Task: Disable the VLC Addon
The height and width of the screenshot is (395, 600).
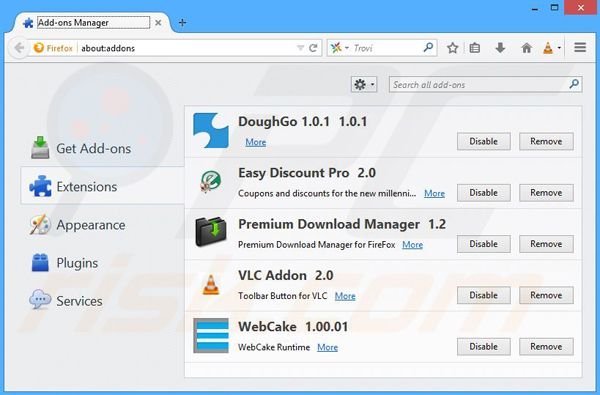Action: (484, 295)
